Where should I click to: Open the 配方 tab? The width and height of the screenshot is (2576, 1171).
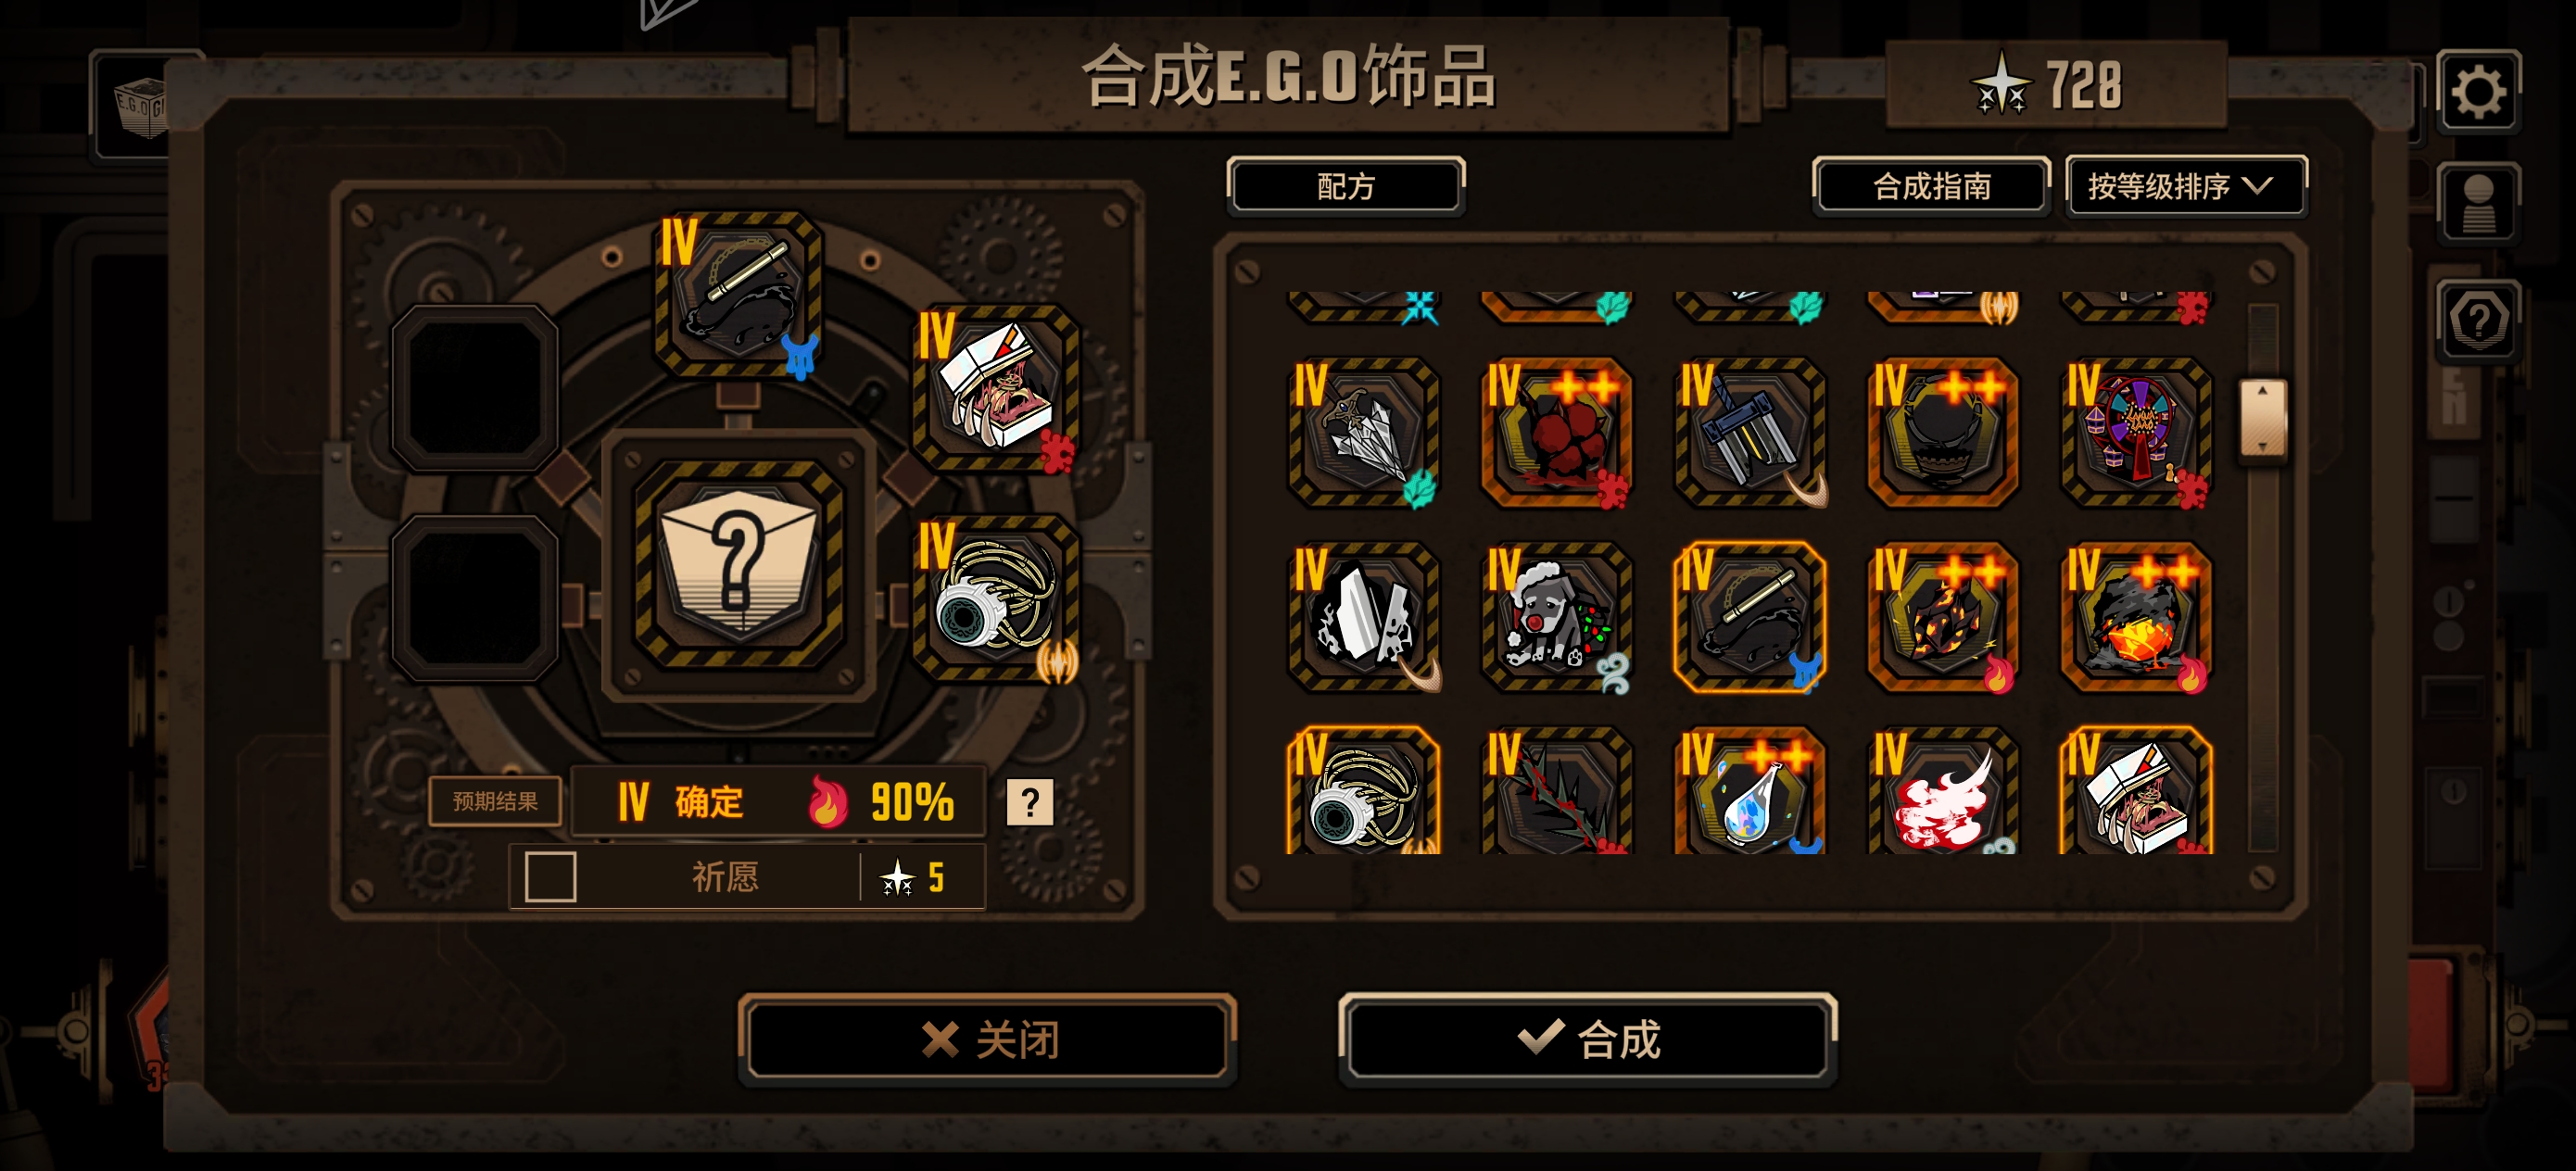(1345, 186)
